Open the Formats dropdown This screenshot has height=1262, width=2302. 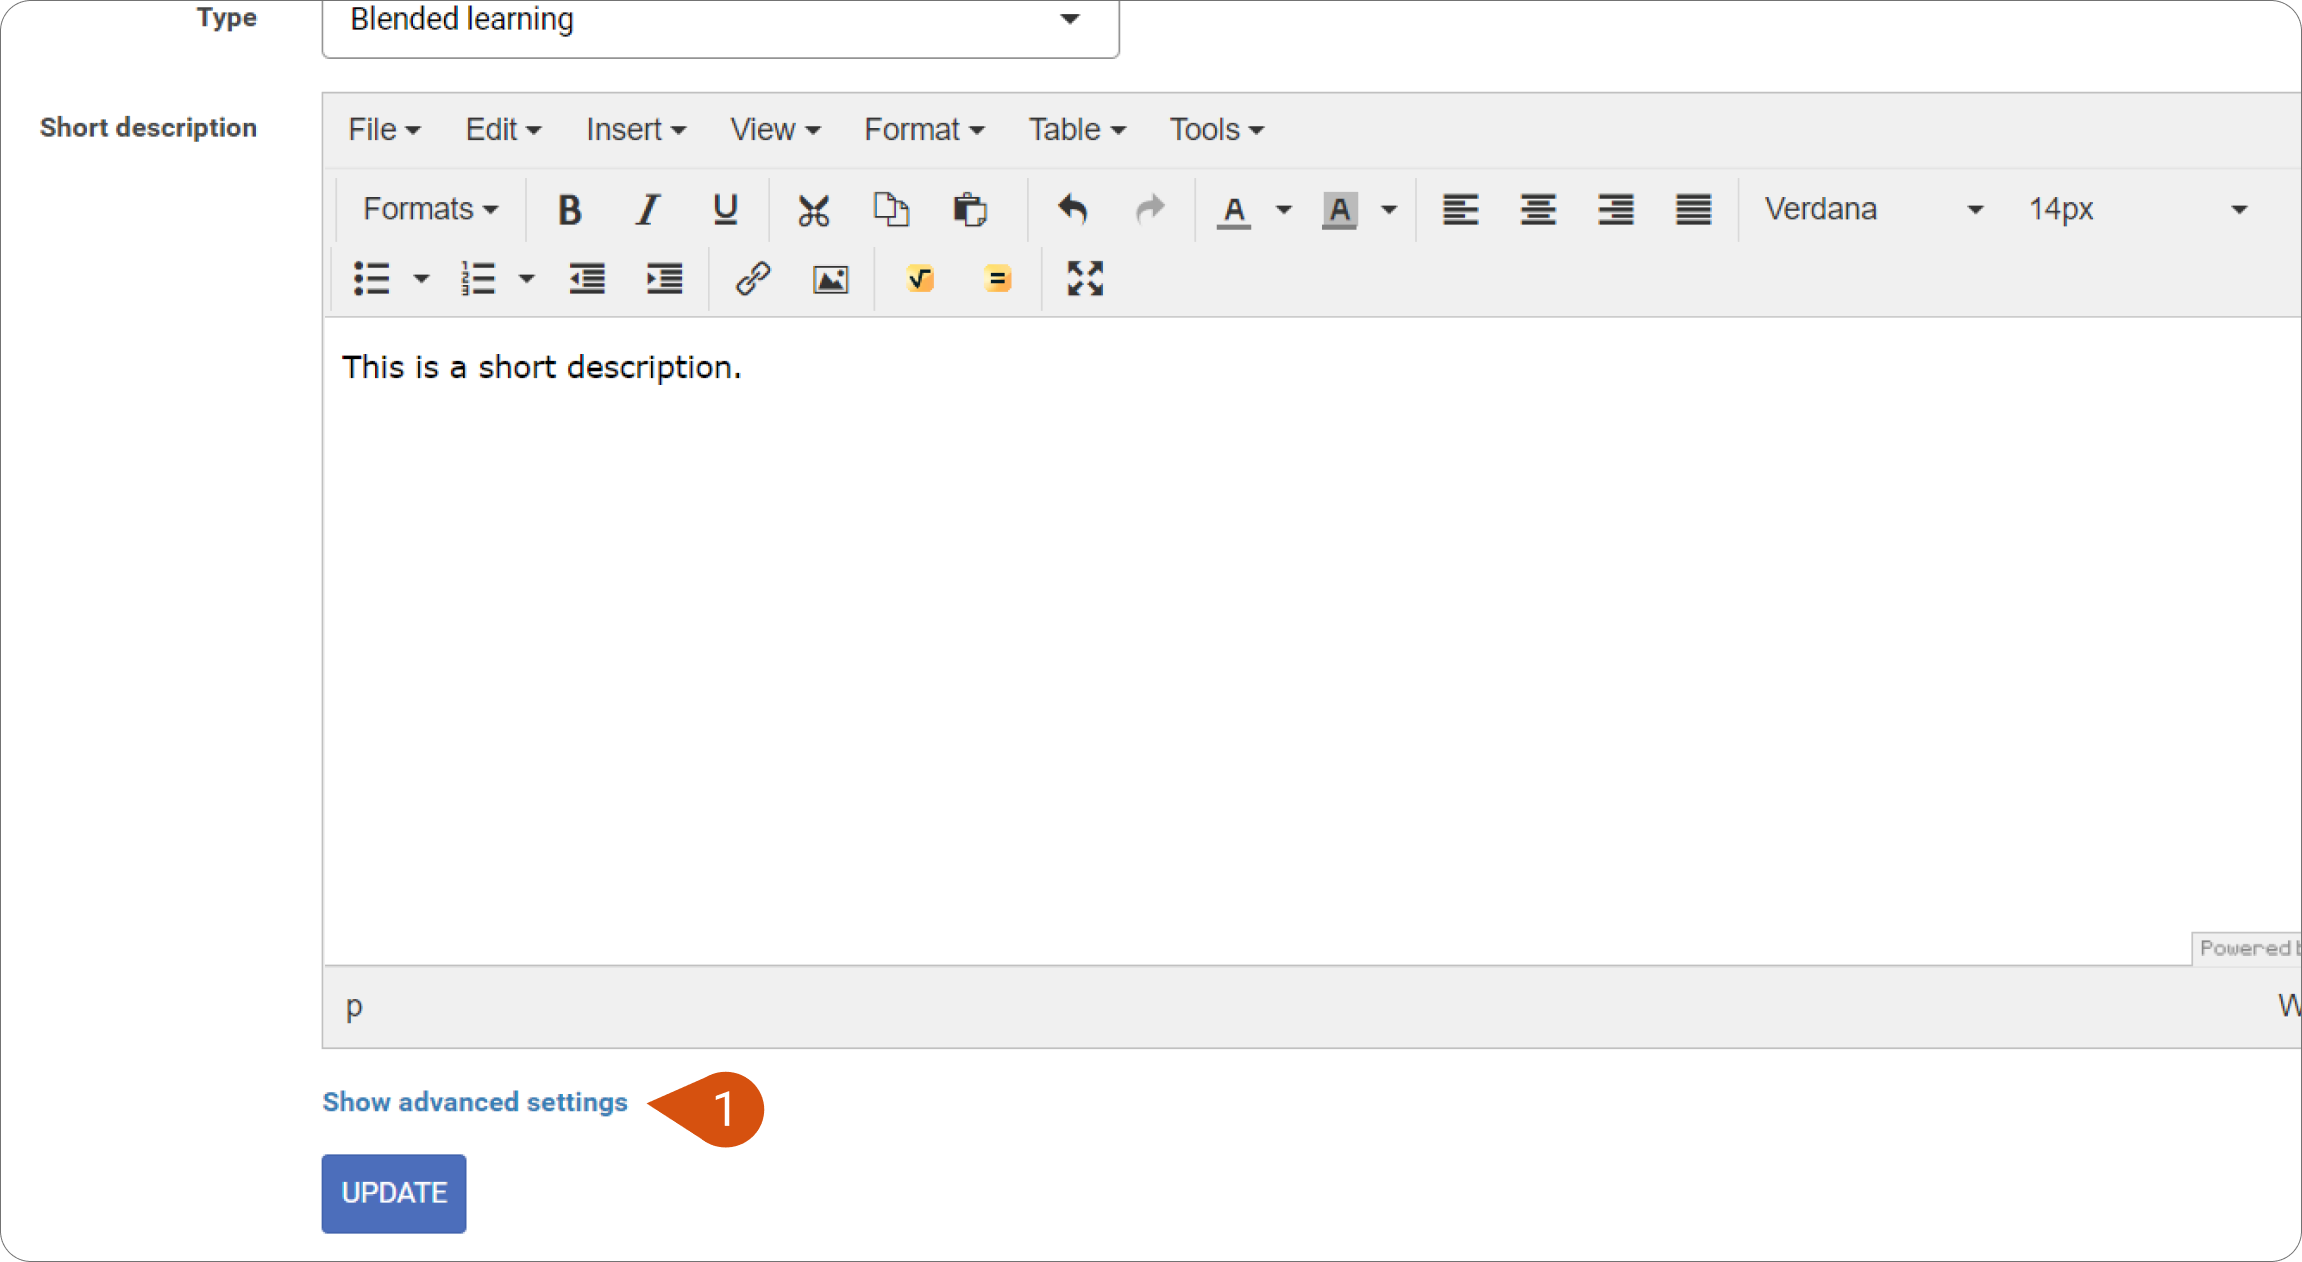pos(430,210)
